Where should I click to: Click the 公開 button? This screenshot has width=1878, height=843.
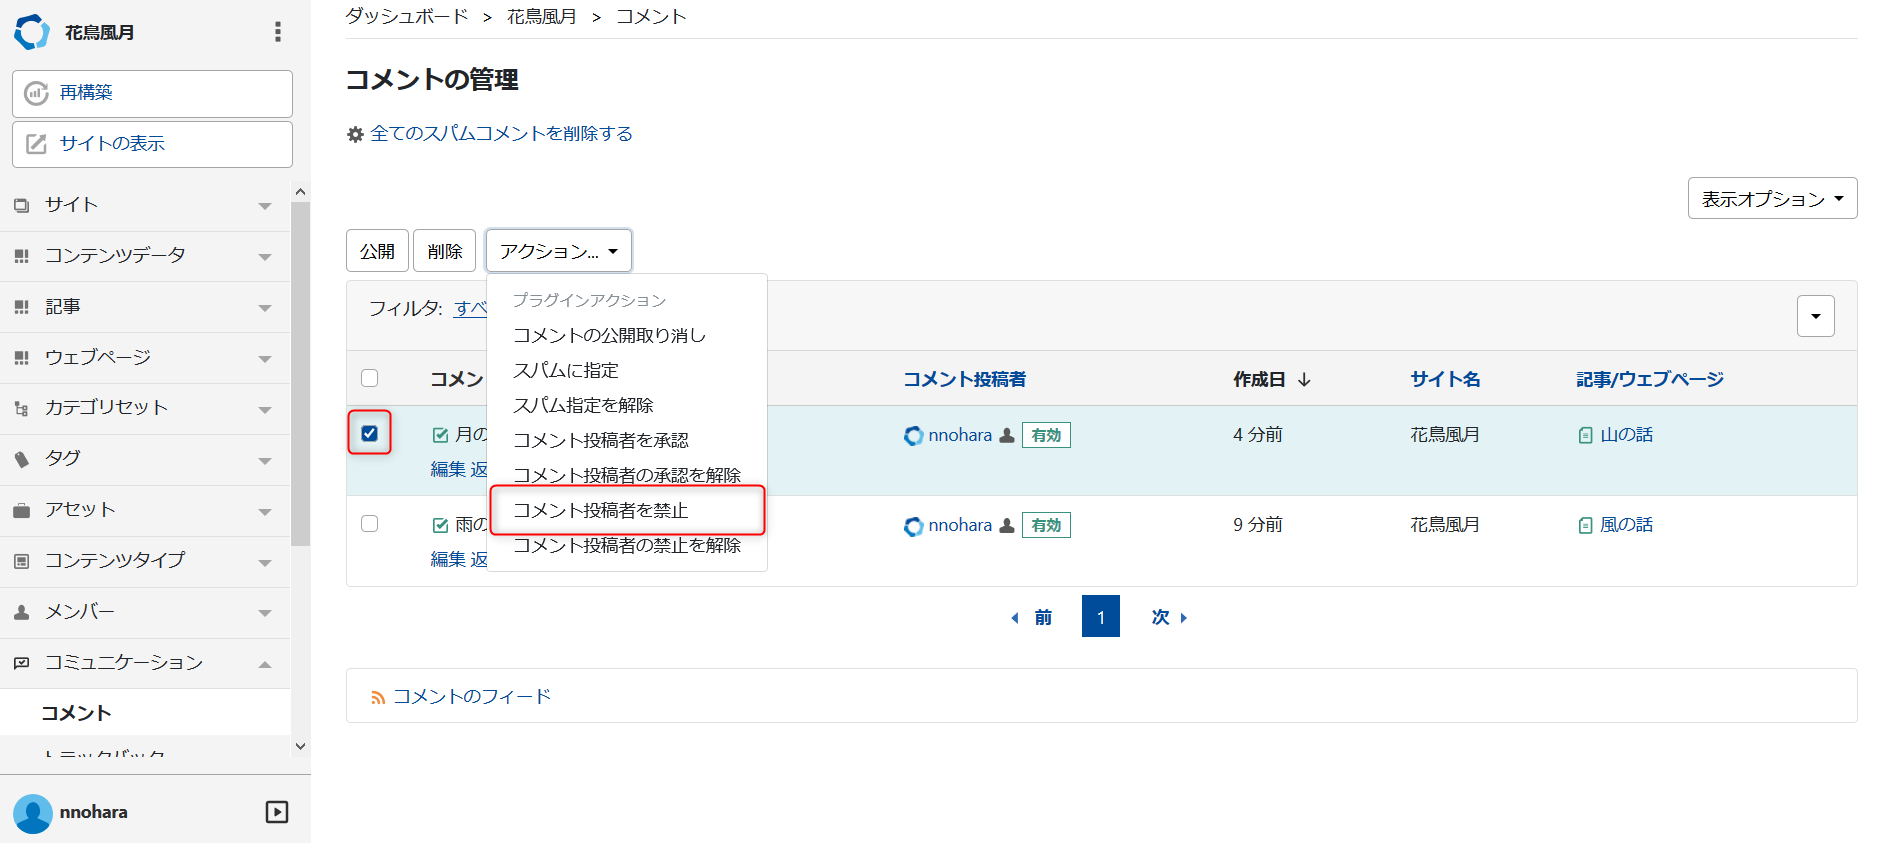[x=377, y=251]
